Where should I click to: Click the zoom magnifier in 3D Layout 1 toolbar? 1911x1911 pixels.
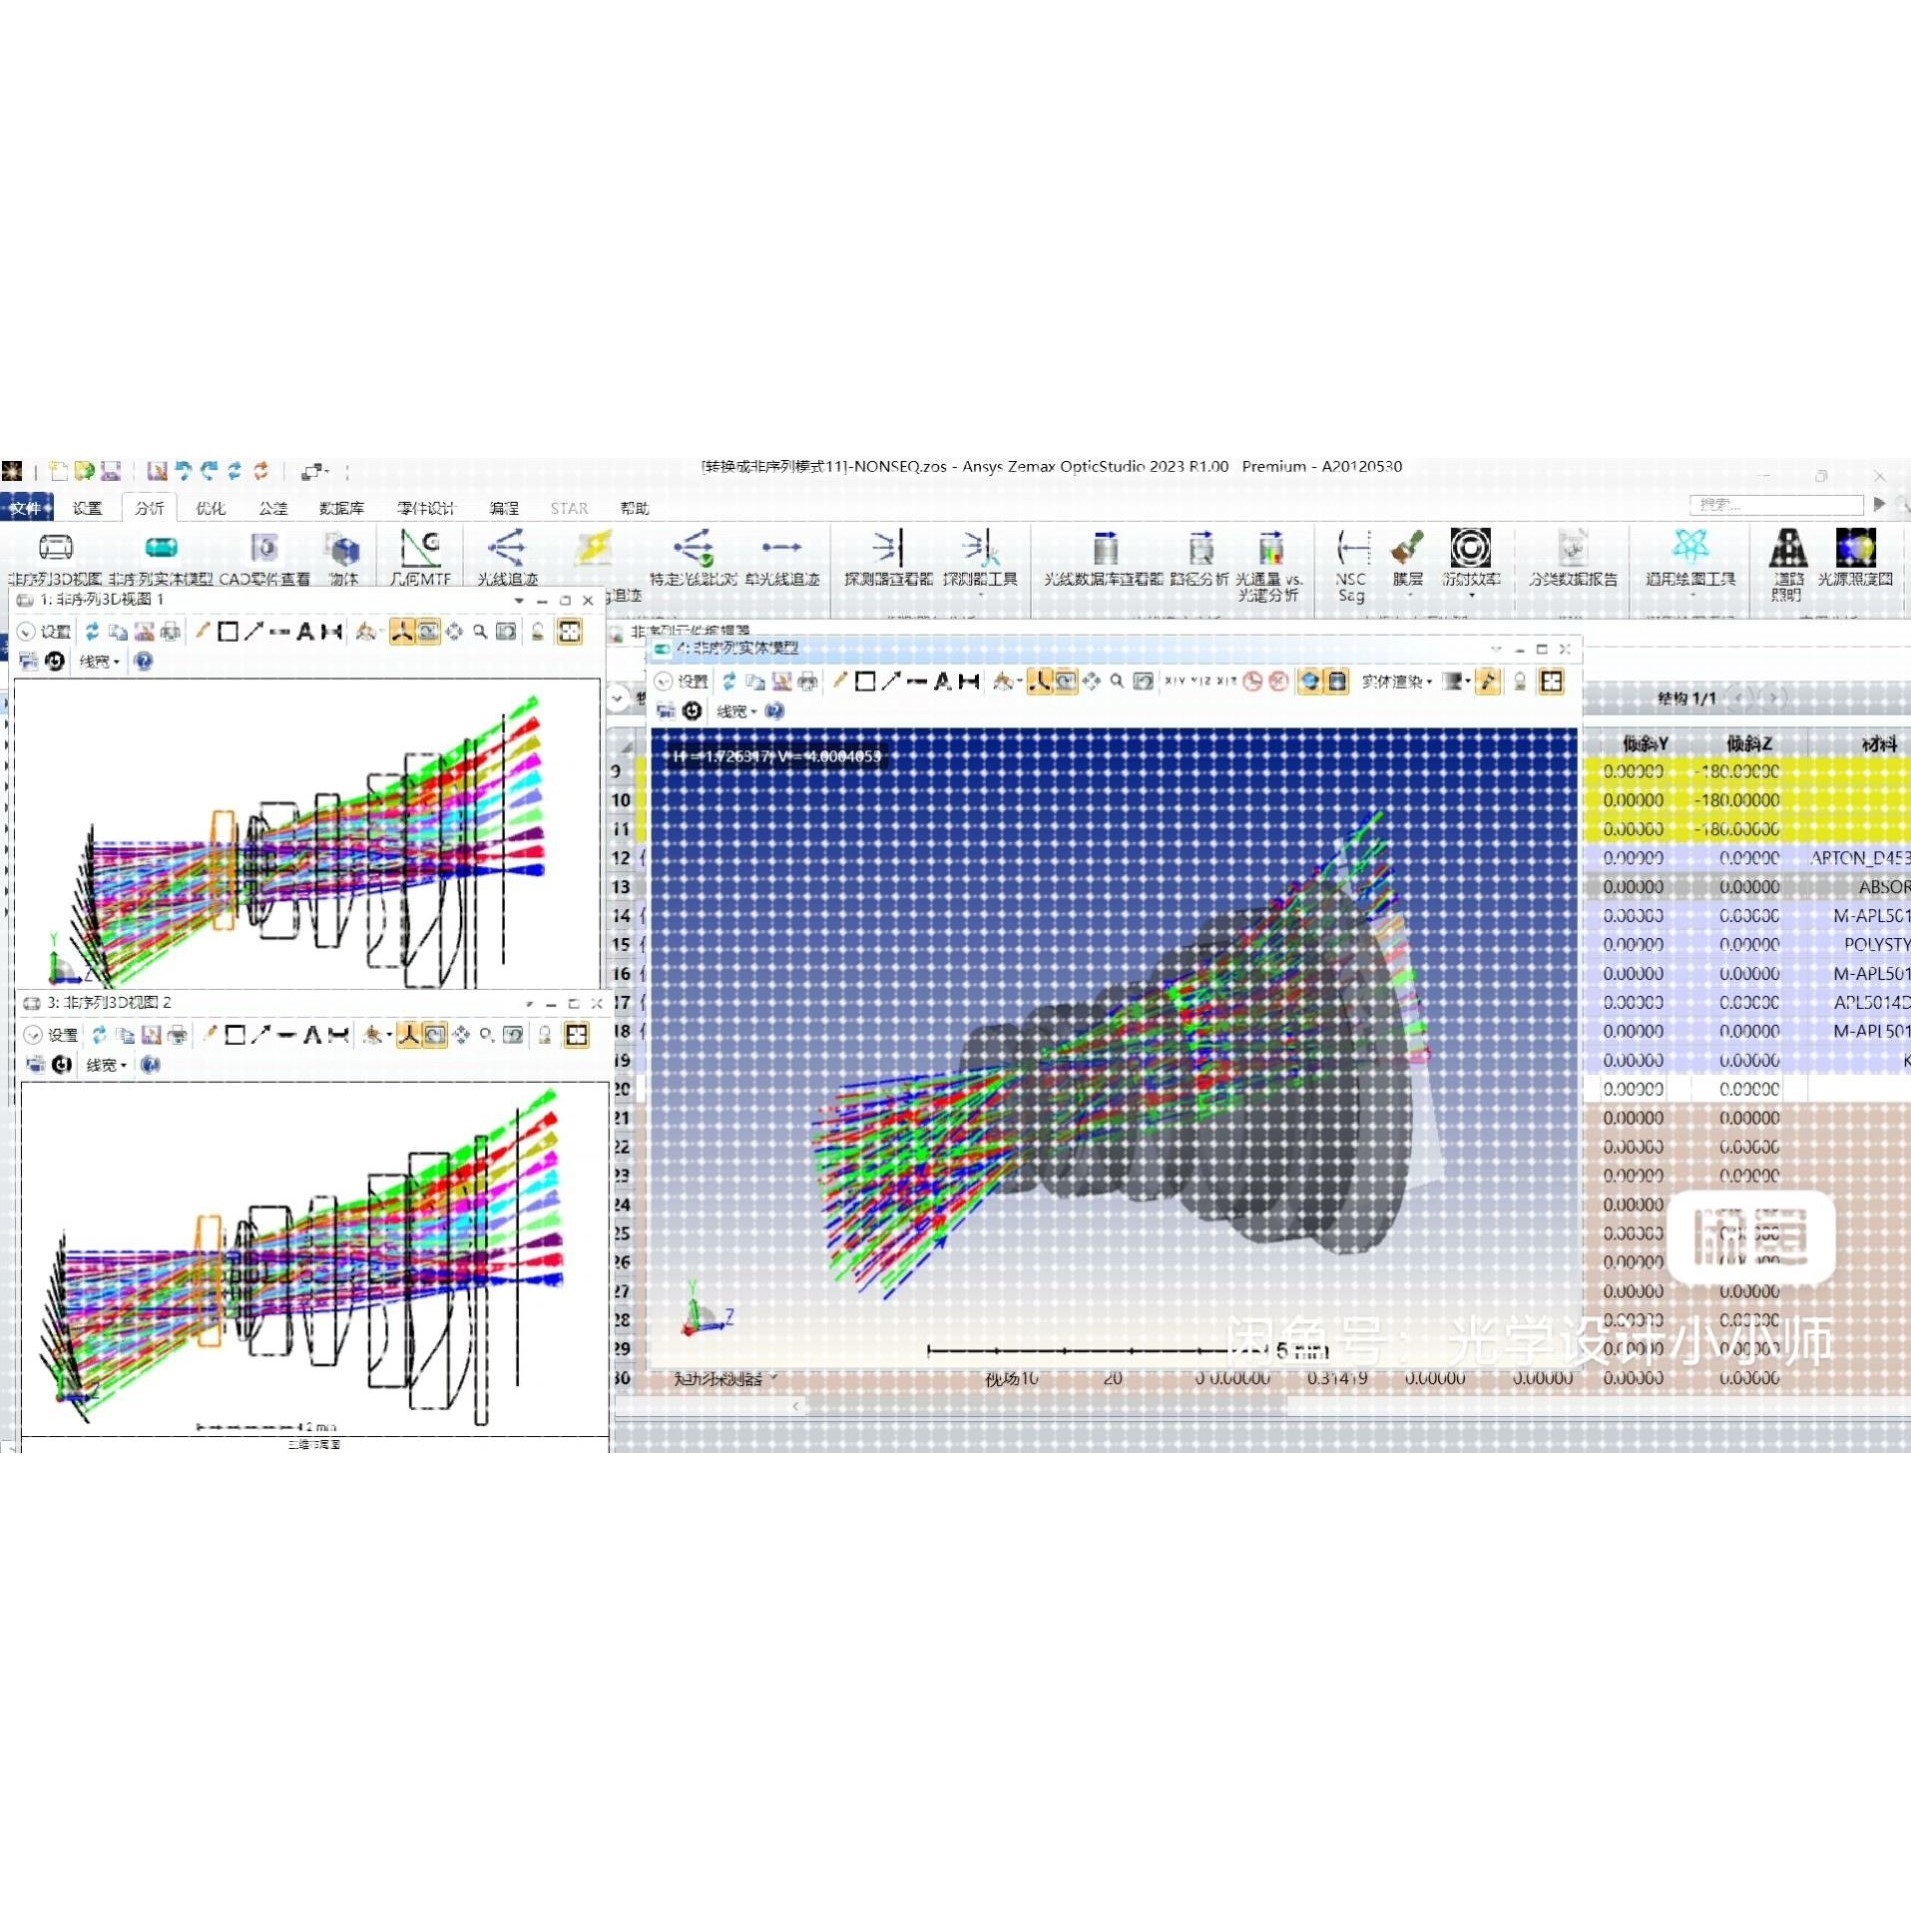pyautogui.click(x=480, y=631)
